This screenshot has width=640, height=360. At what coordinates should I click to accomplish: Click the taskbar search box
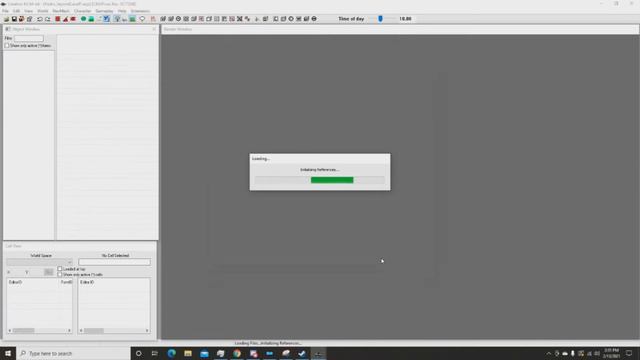coord(73,353)
